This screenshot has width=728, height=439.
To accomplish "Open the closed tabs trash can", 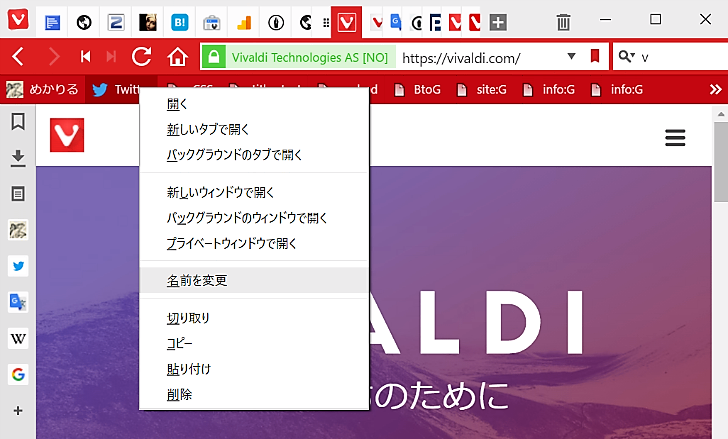I will [x=563, y=22].
